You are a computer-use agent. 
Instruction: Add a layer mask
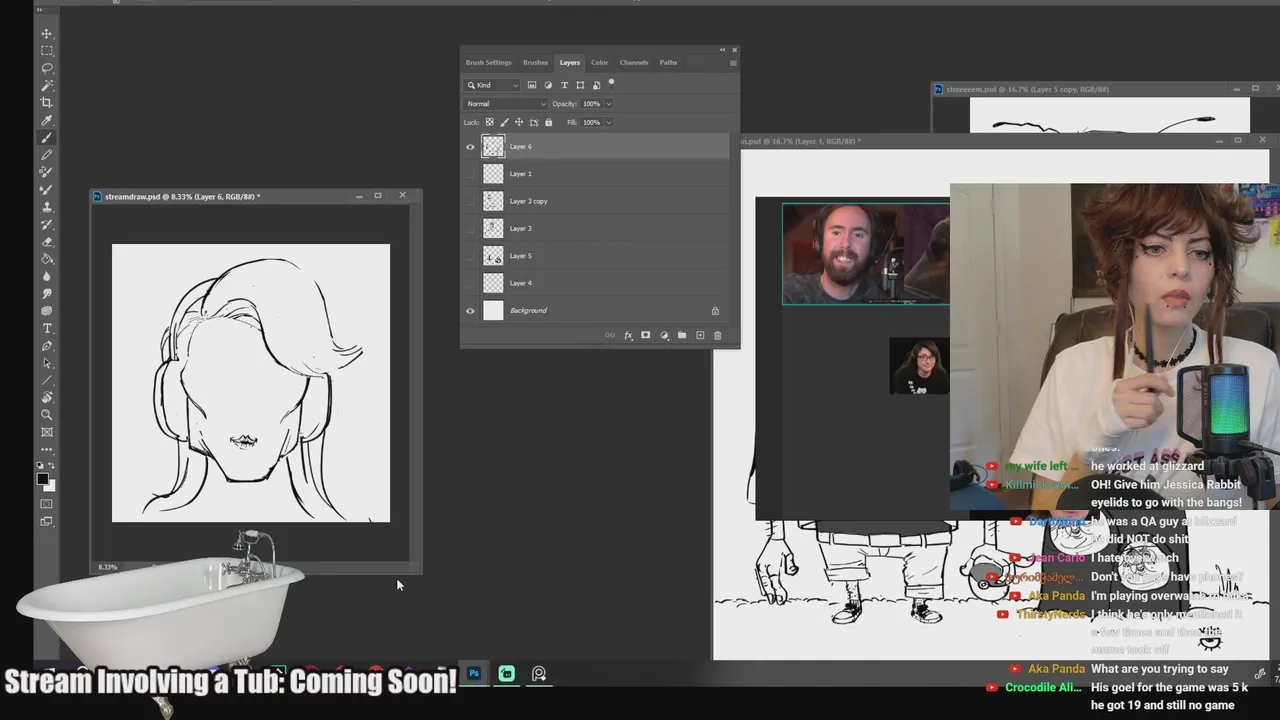pyautogui.click(x=646, y=335)
